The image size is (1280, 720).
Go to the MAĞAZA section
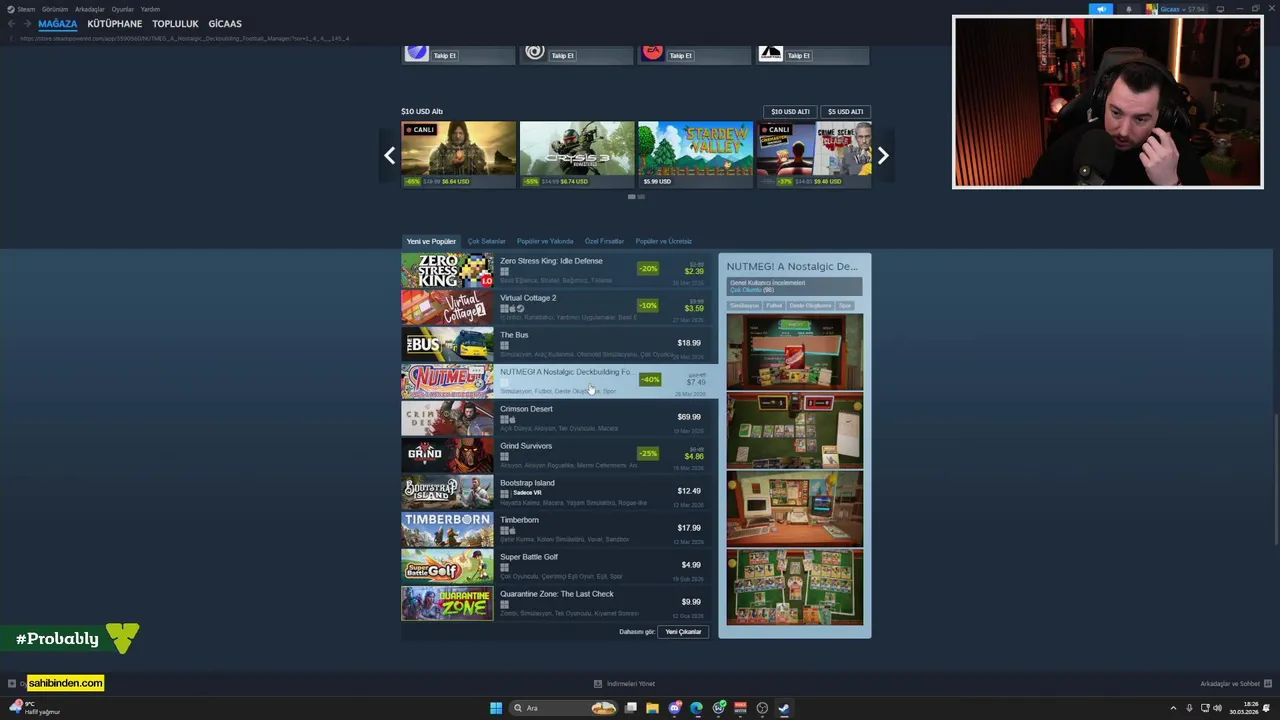(x=58, y=24)
